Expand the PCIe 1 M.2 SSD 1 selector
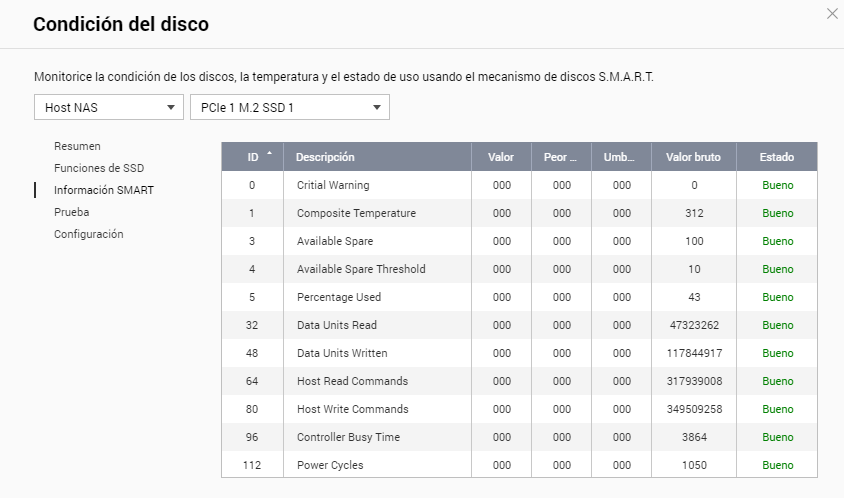844x498 pixels. click(289, 107)
